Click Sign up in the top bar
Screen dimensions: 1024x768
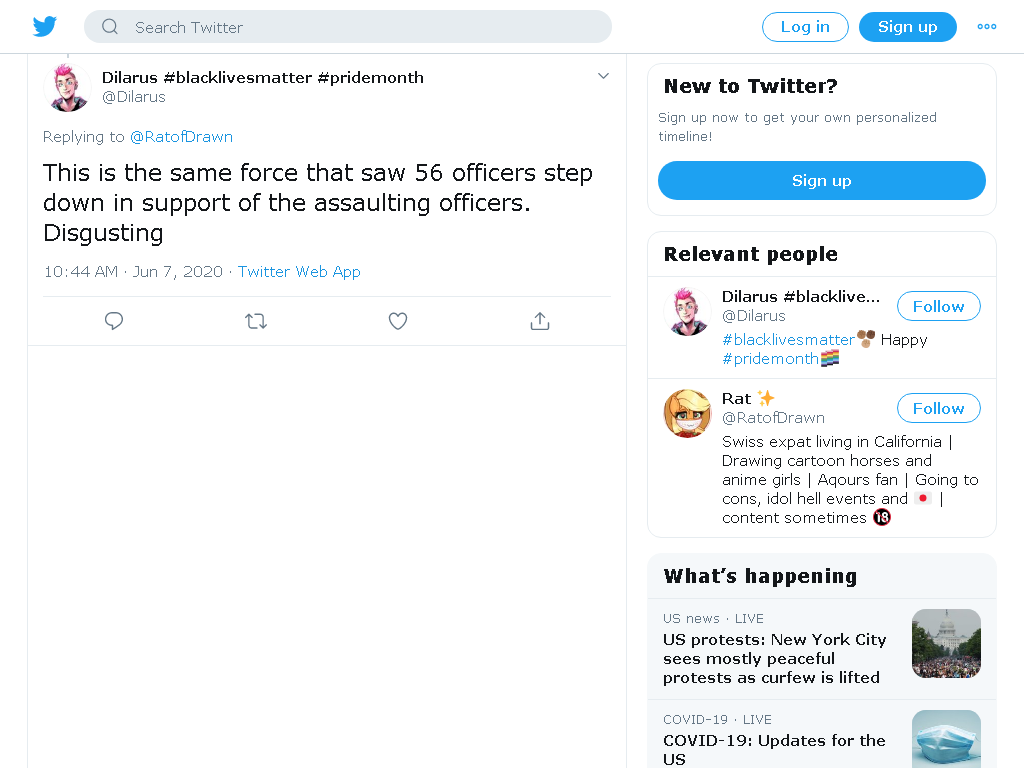click(907, 27)
